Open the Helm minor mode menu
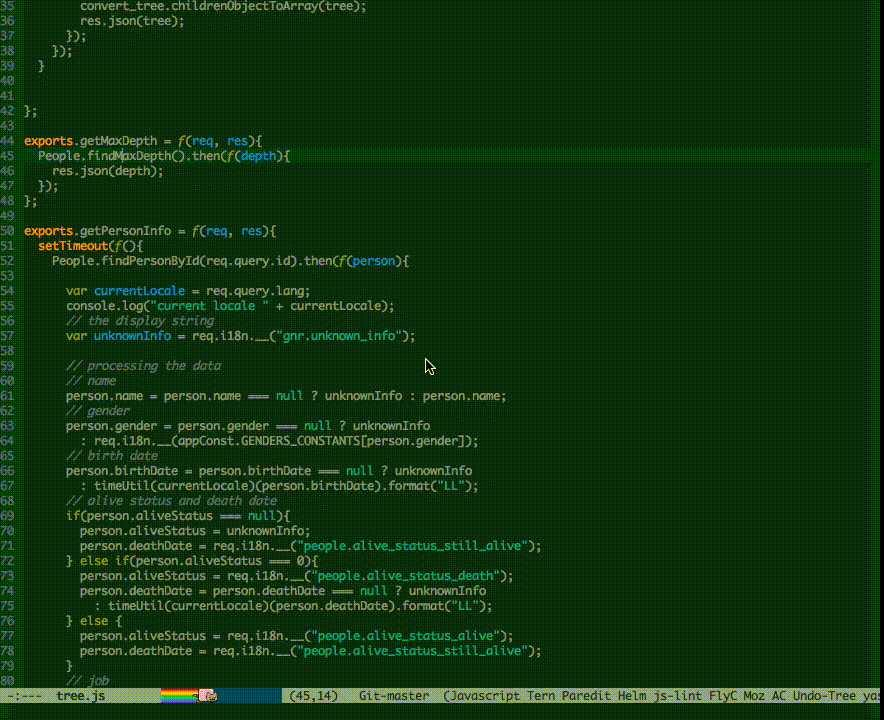The height and width of the screenshot is (720, 884). coord(632,696)
